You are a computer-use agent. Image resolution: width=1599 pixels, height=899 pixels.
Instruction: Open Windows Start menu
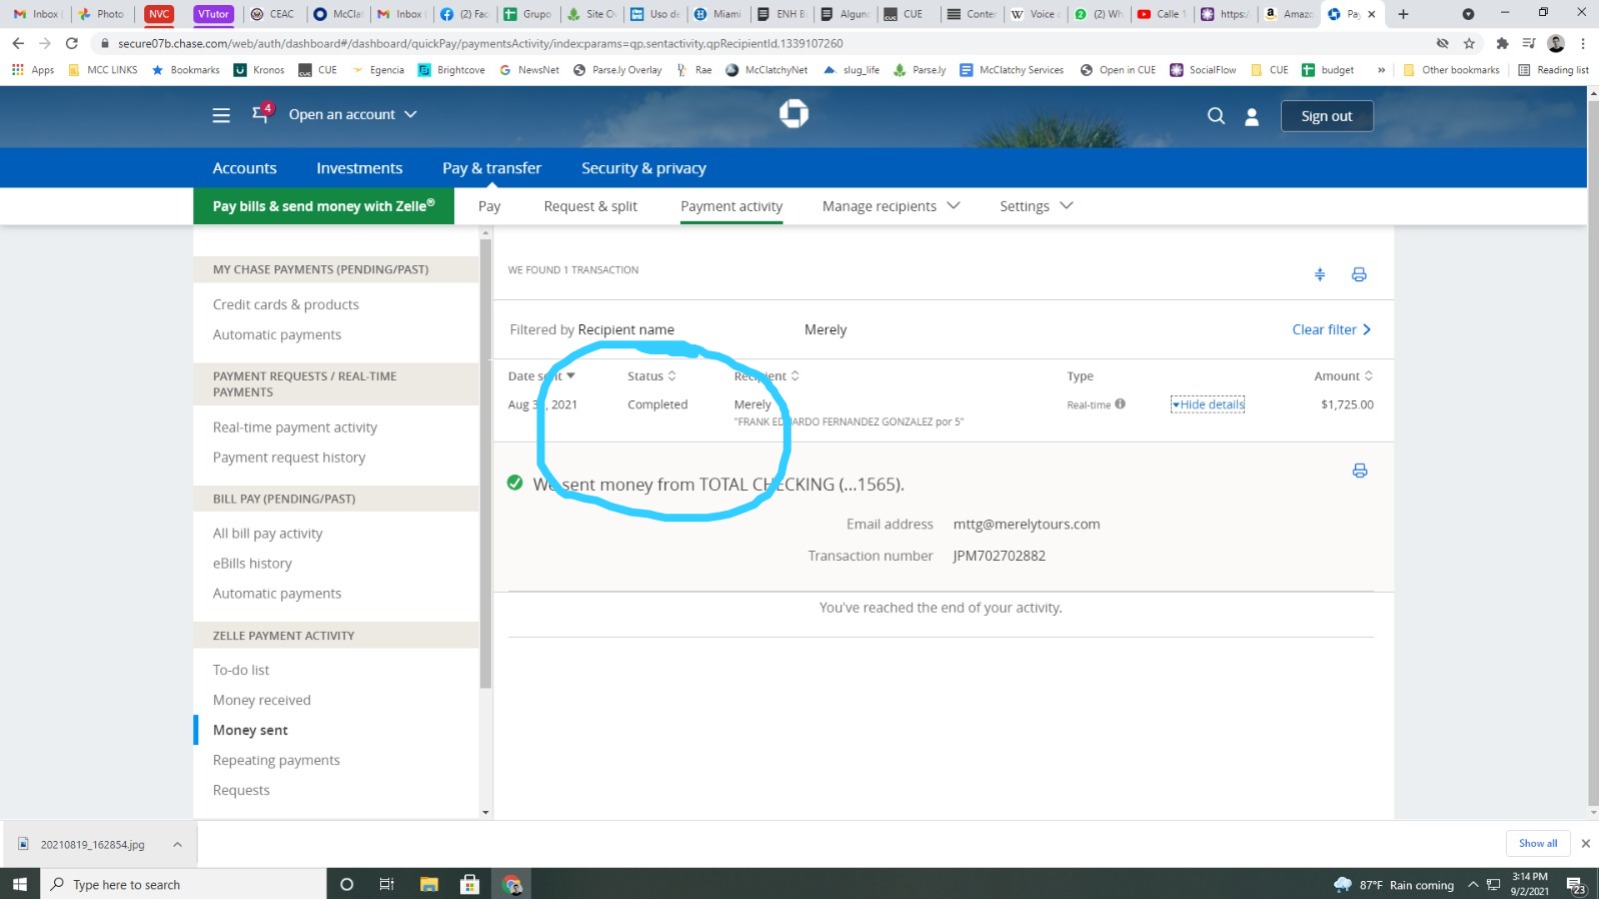(x=19, y=884)
